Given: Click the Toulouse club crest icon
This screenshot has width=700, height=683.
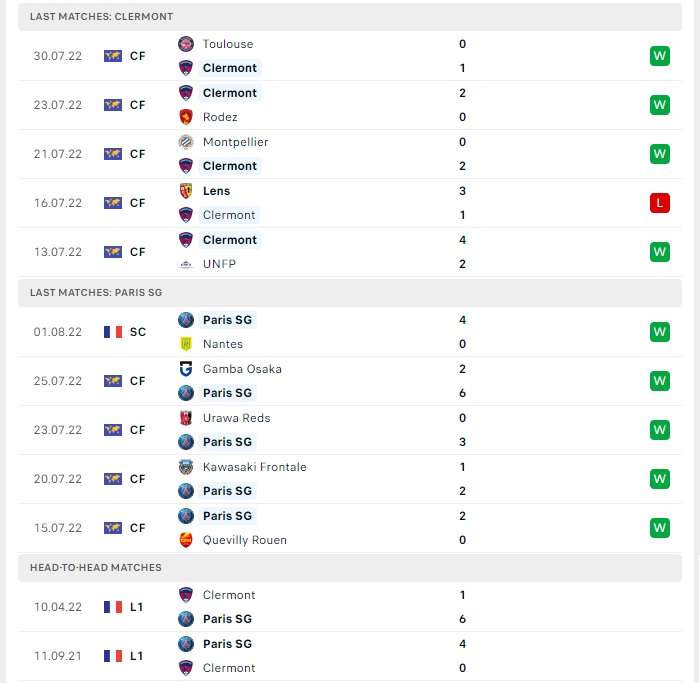Looking at the screenshot, I should coord(186,44).
